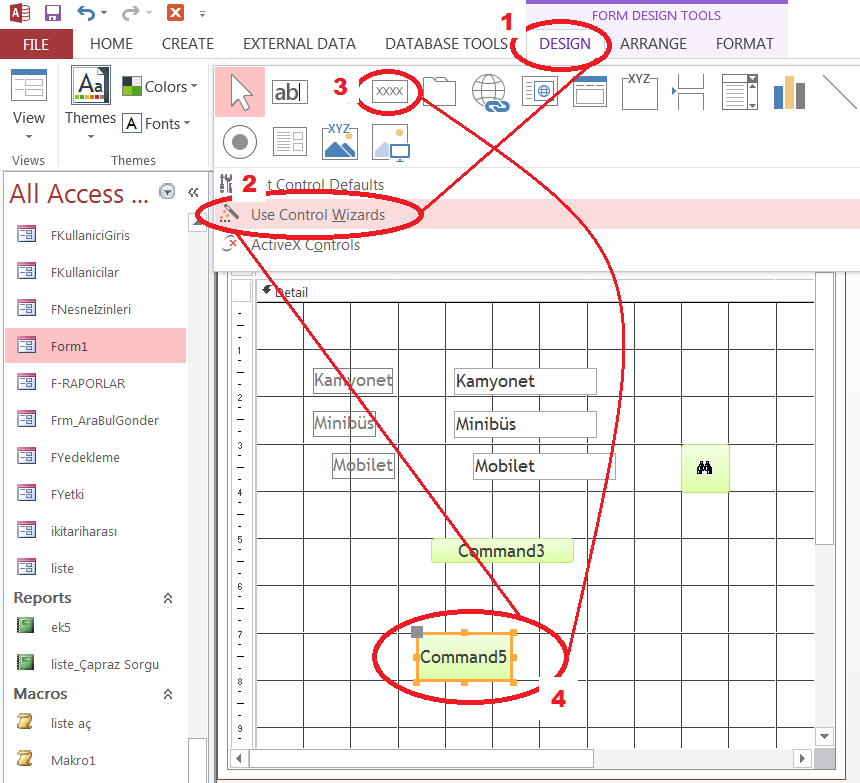The image size is (860, 783).
Task: Choose the Image control
Action: (340, 142)
